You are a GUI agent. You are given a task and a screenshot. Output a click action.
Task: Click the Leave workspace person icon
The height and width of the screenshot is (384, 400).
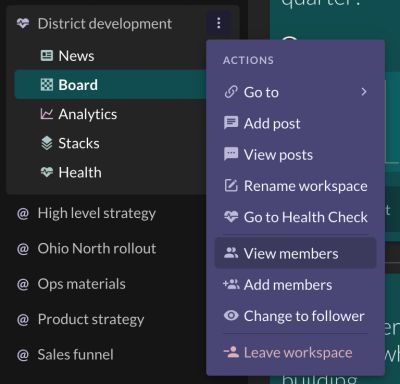coord(231,352)
